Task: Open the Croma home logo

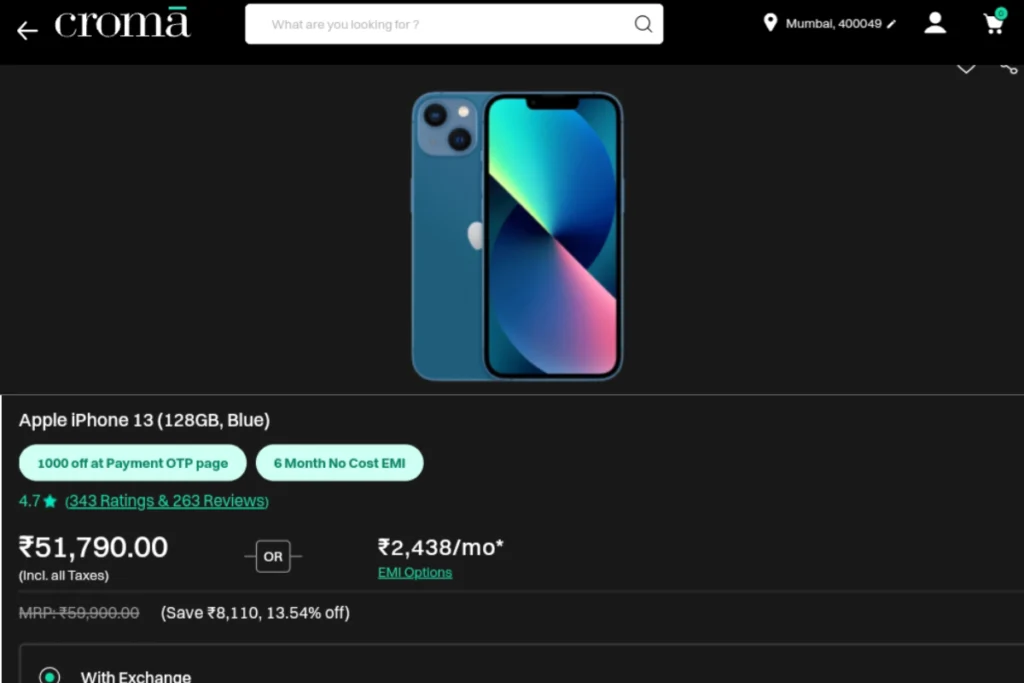Action: tap(122, 23)
